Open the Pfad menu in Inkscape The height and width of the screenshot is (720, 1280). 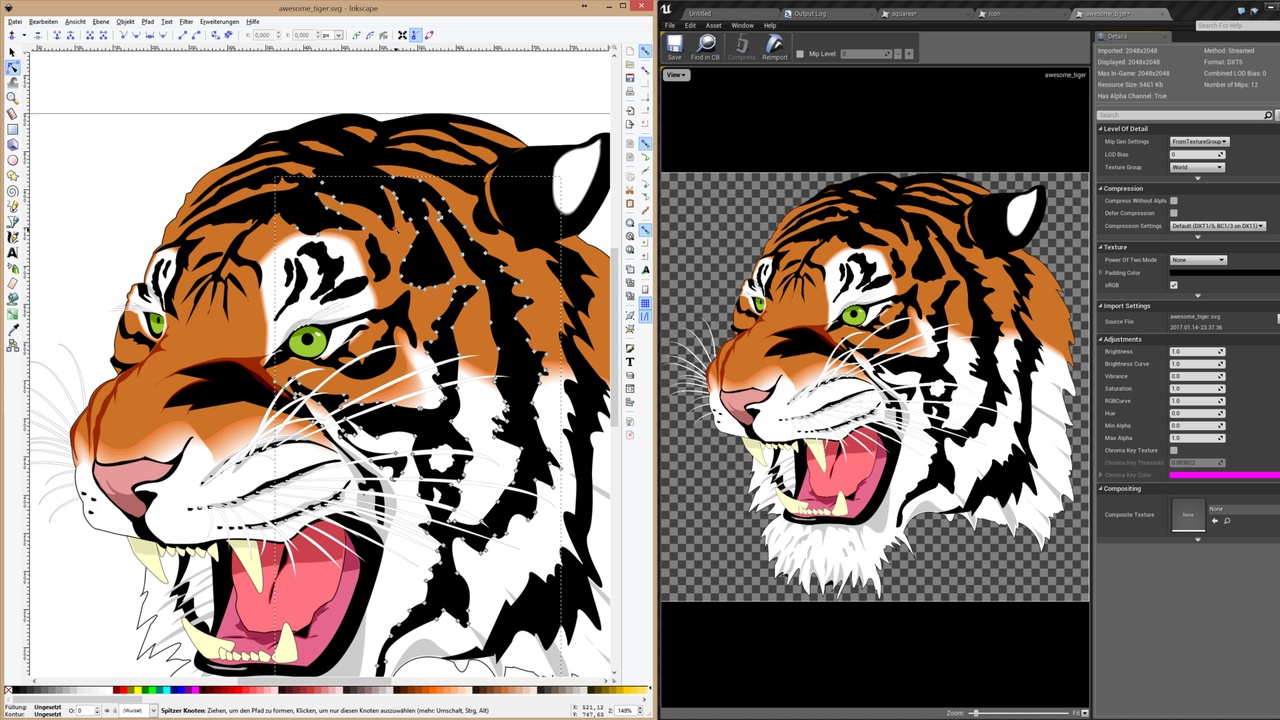[148, 21]
